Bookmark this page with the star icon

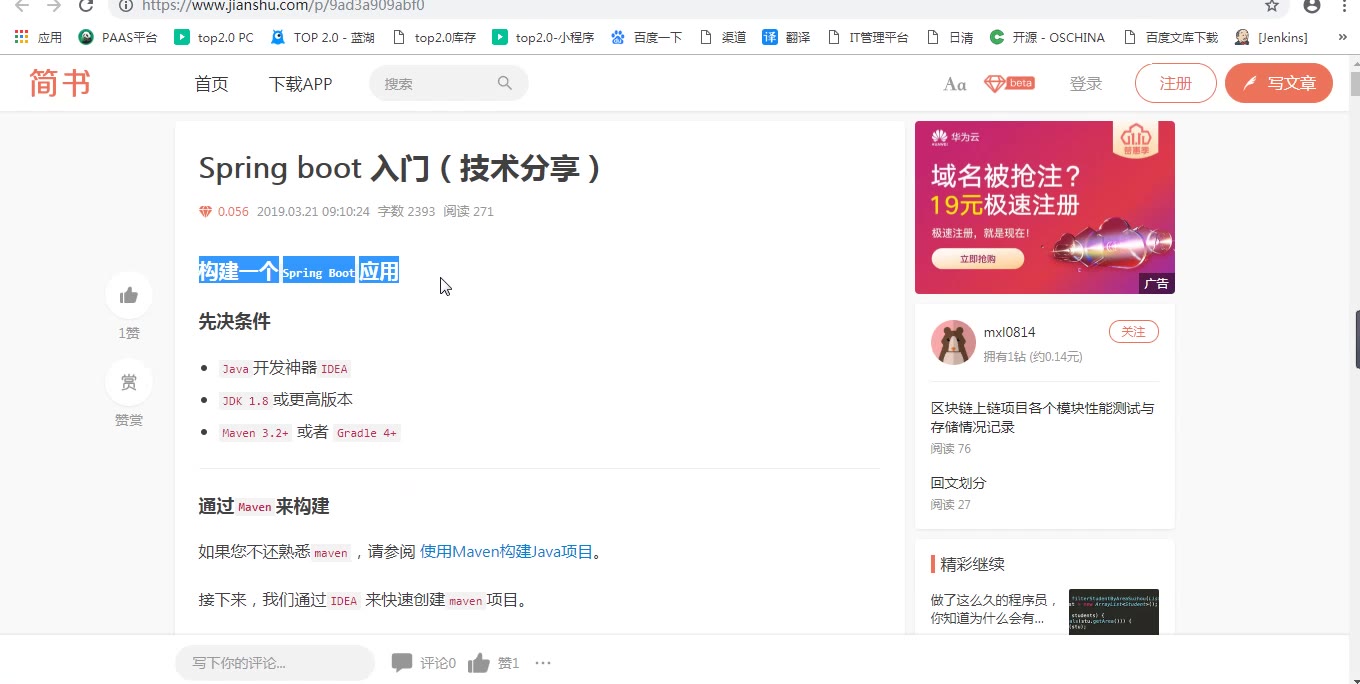tap(1272, 6)
